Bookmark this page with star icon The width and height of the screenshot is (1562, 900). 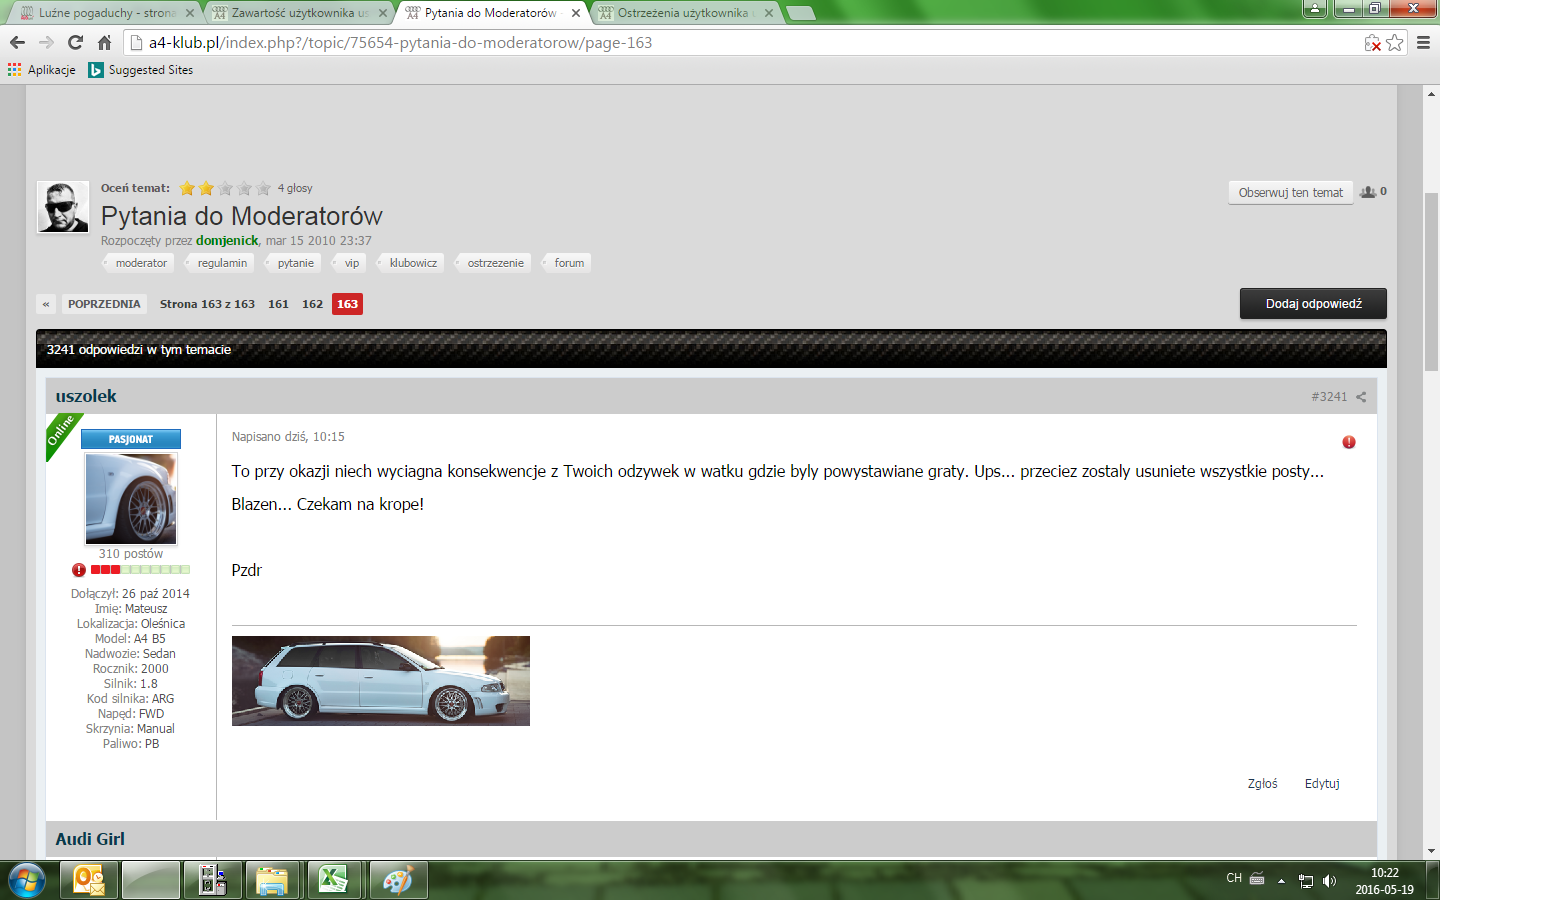coord(1394,43)
